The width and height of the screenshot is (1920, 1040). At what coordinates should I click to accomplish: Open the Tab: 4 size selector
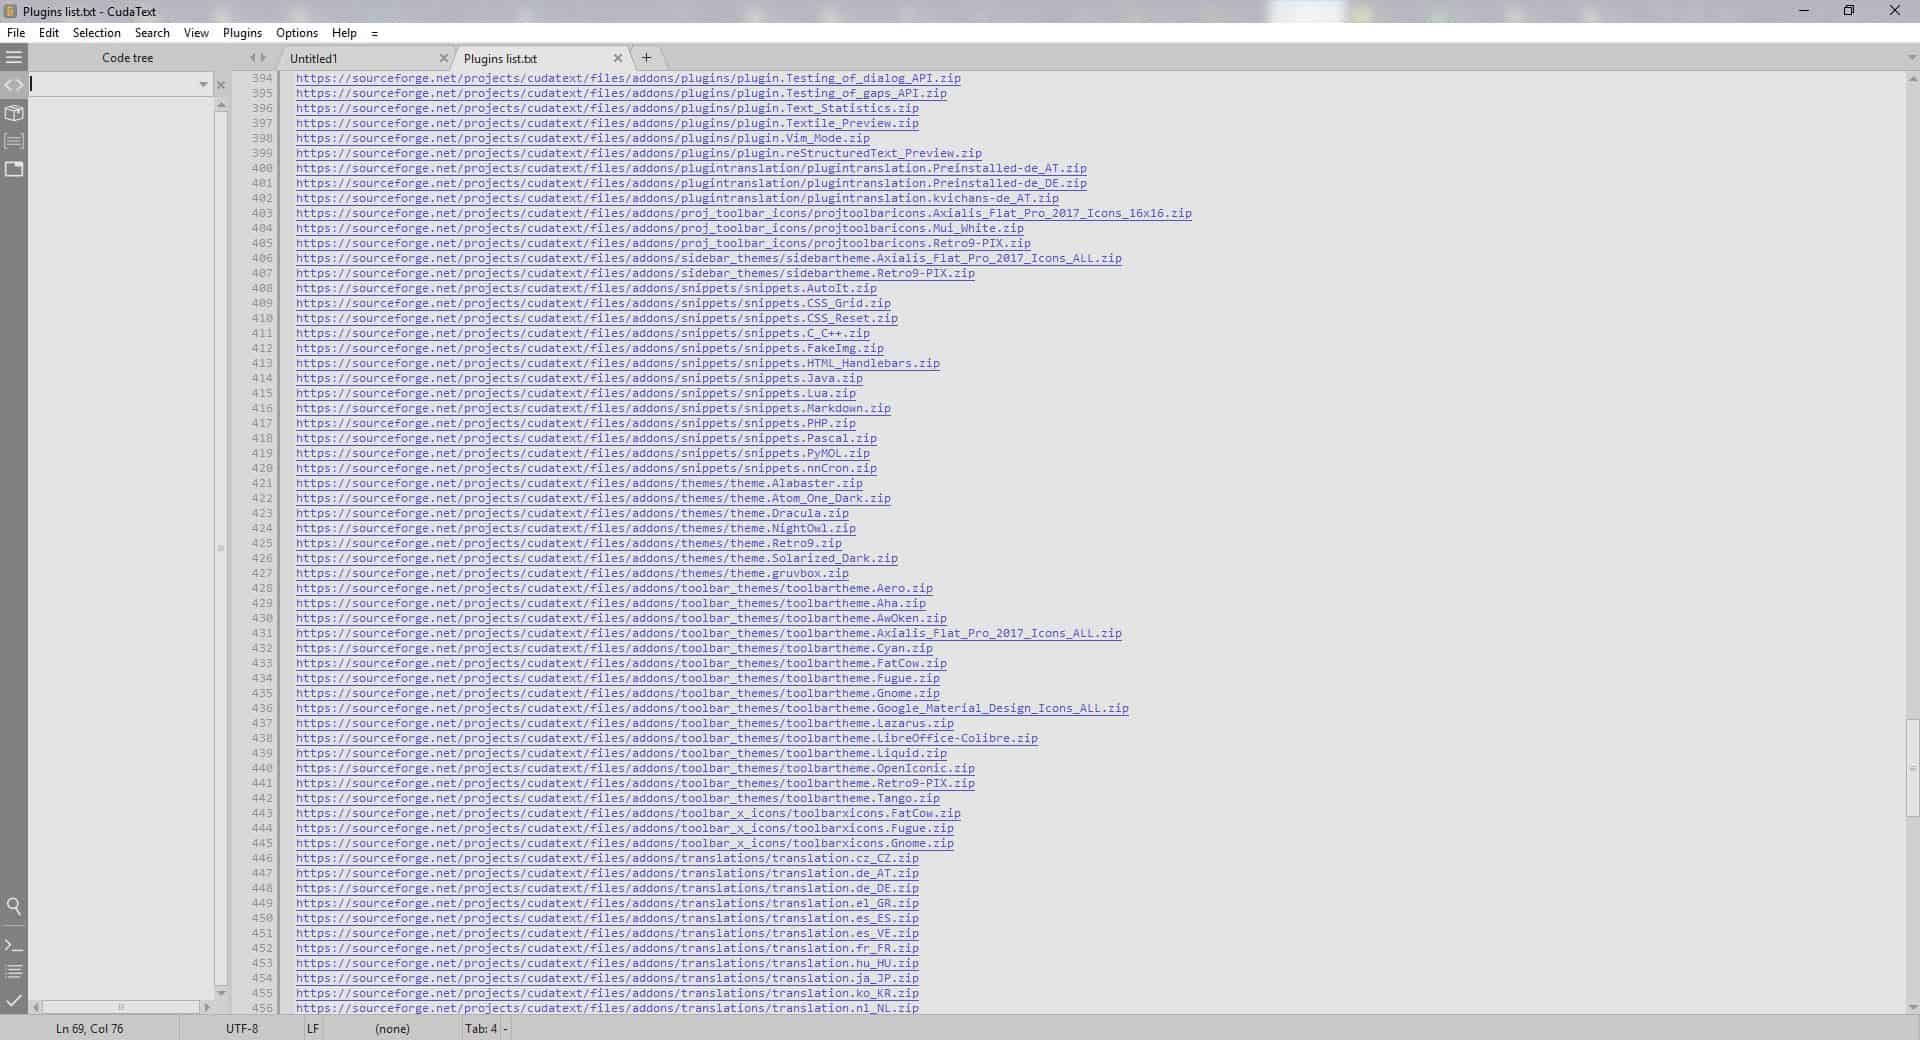(481, 1028)
